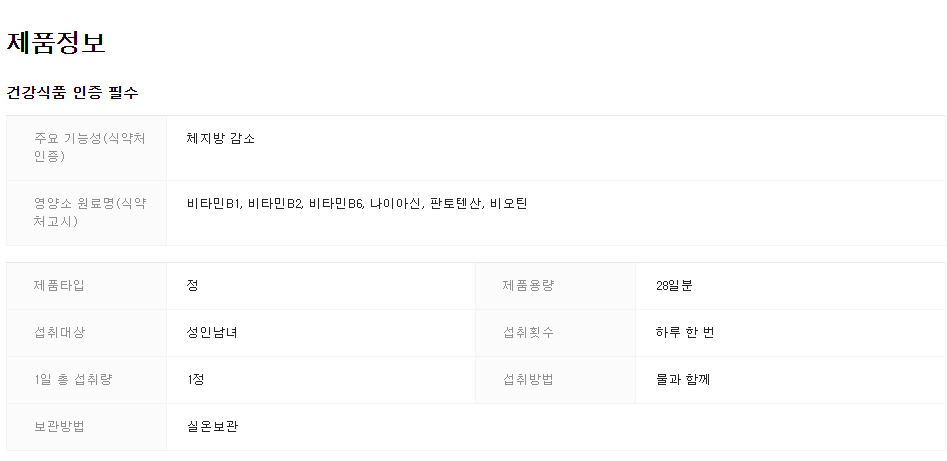Select the 실온보관 storage value
This screenshot has height=461, width=947.
point(211,426)
